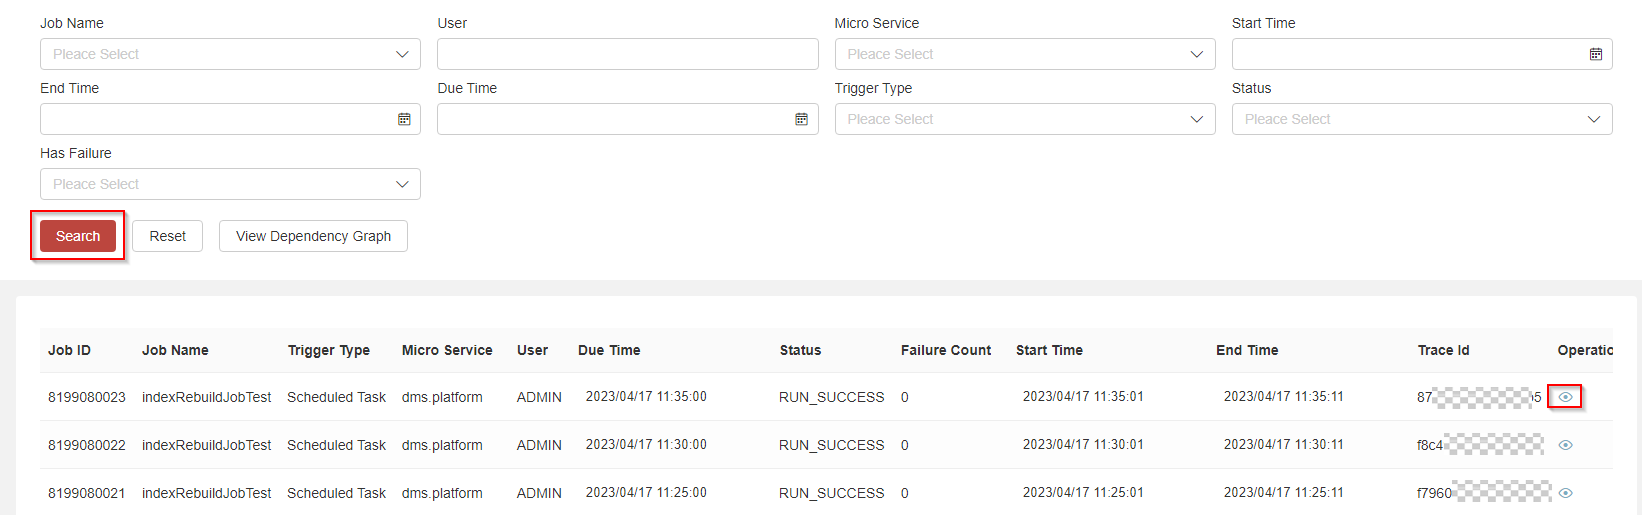
Task: View details of job 8199080023
Action: pos(1565,397)
